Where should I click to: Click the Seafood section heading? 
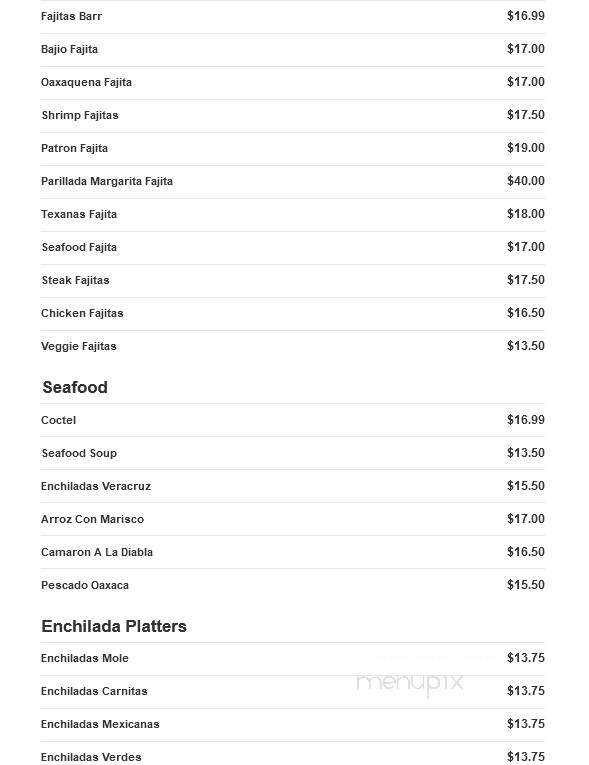[x=75, y=387]
